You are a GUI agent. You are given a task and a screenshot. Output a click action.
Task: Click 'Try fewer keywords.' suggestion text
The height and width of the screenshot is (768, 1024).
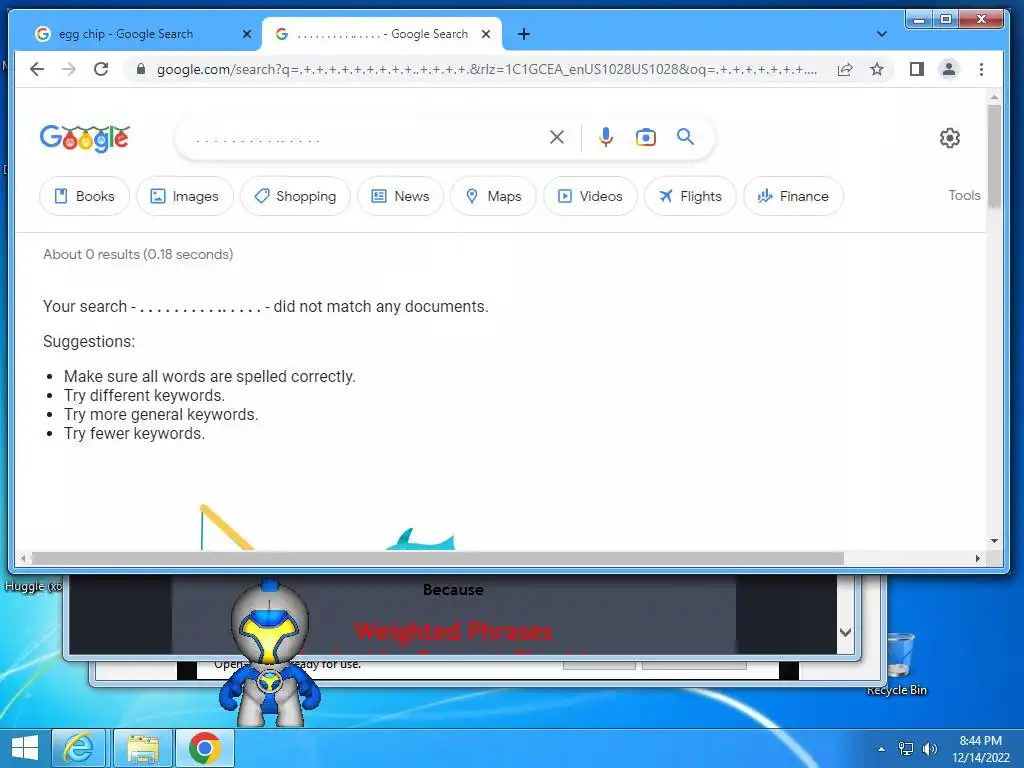[x=135, y=434]
